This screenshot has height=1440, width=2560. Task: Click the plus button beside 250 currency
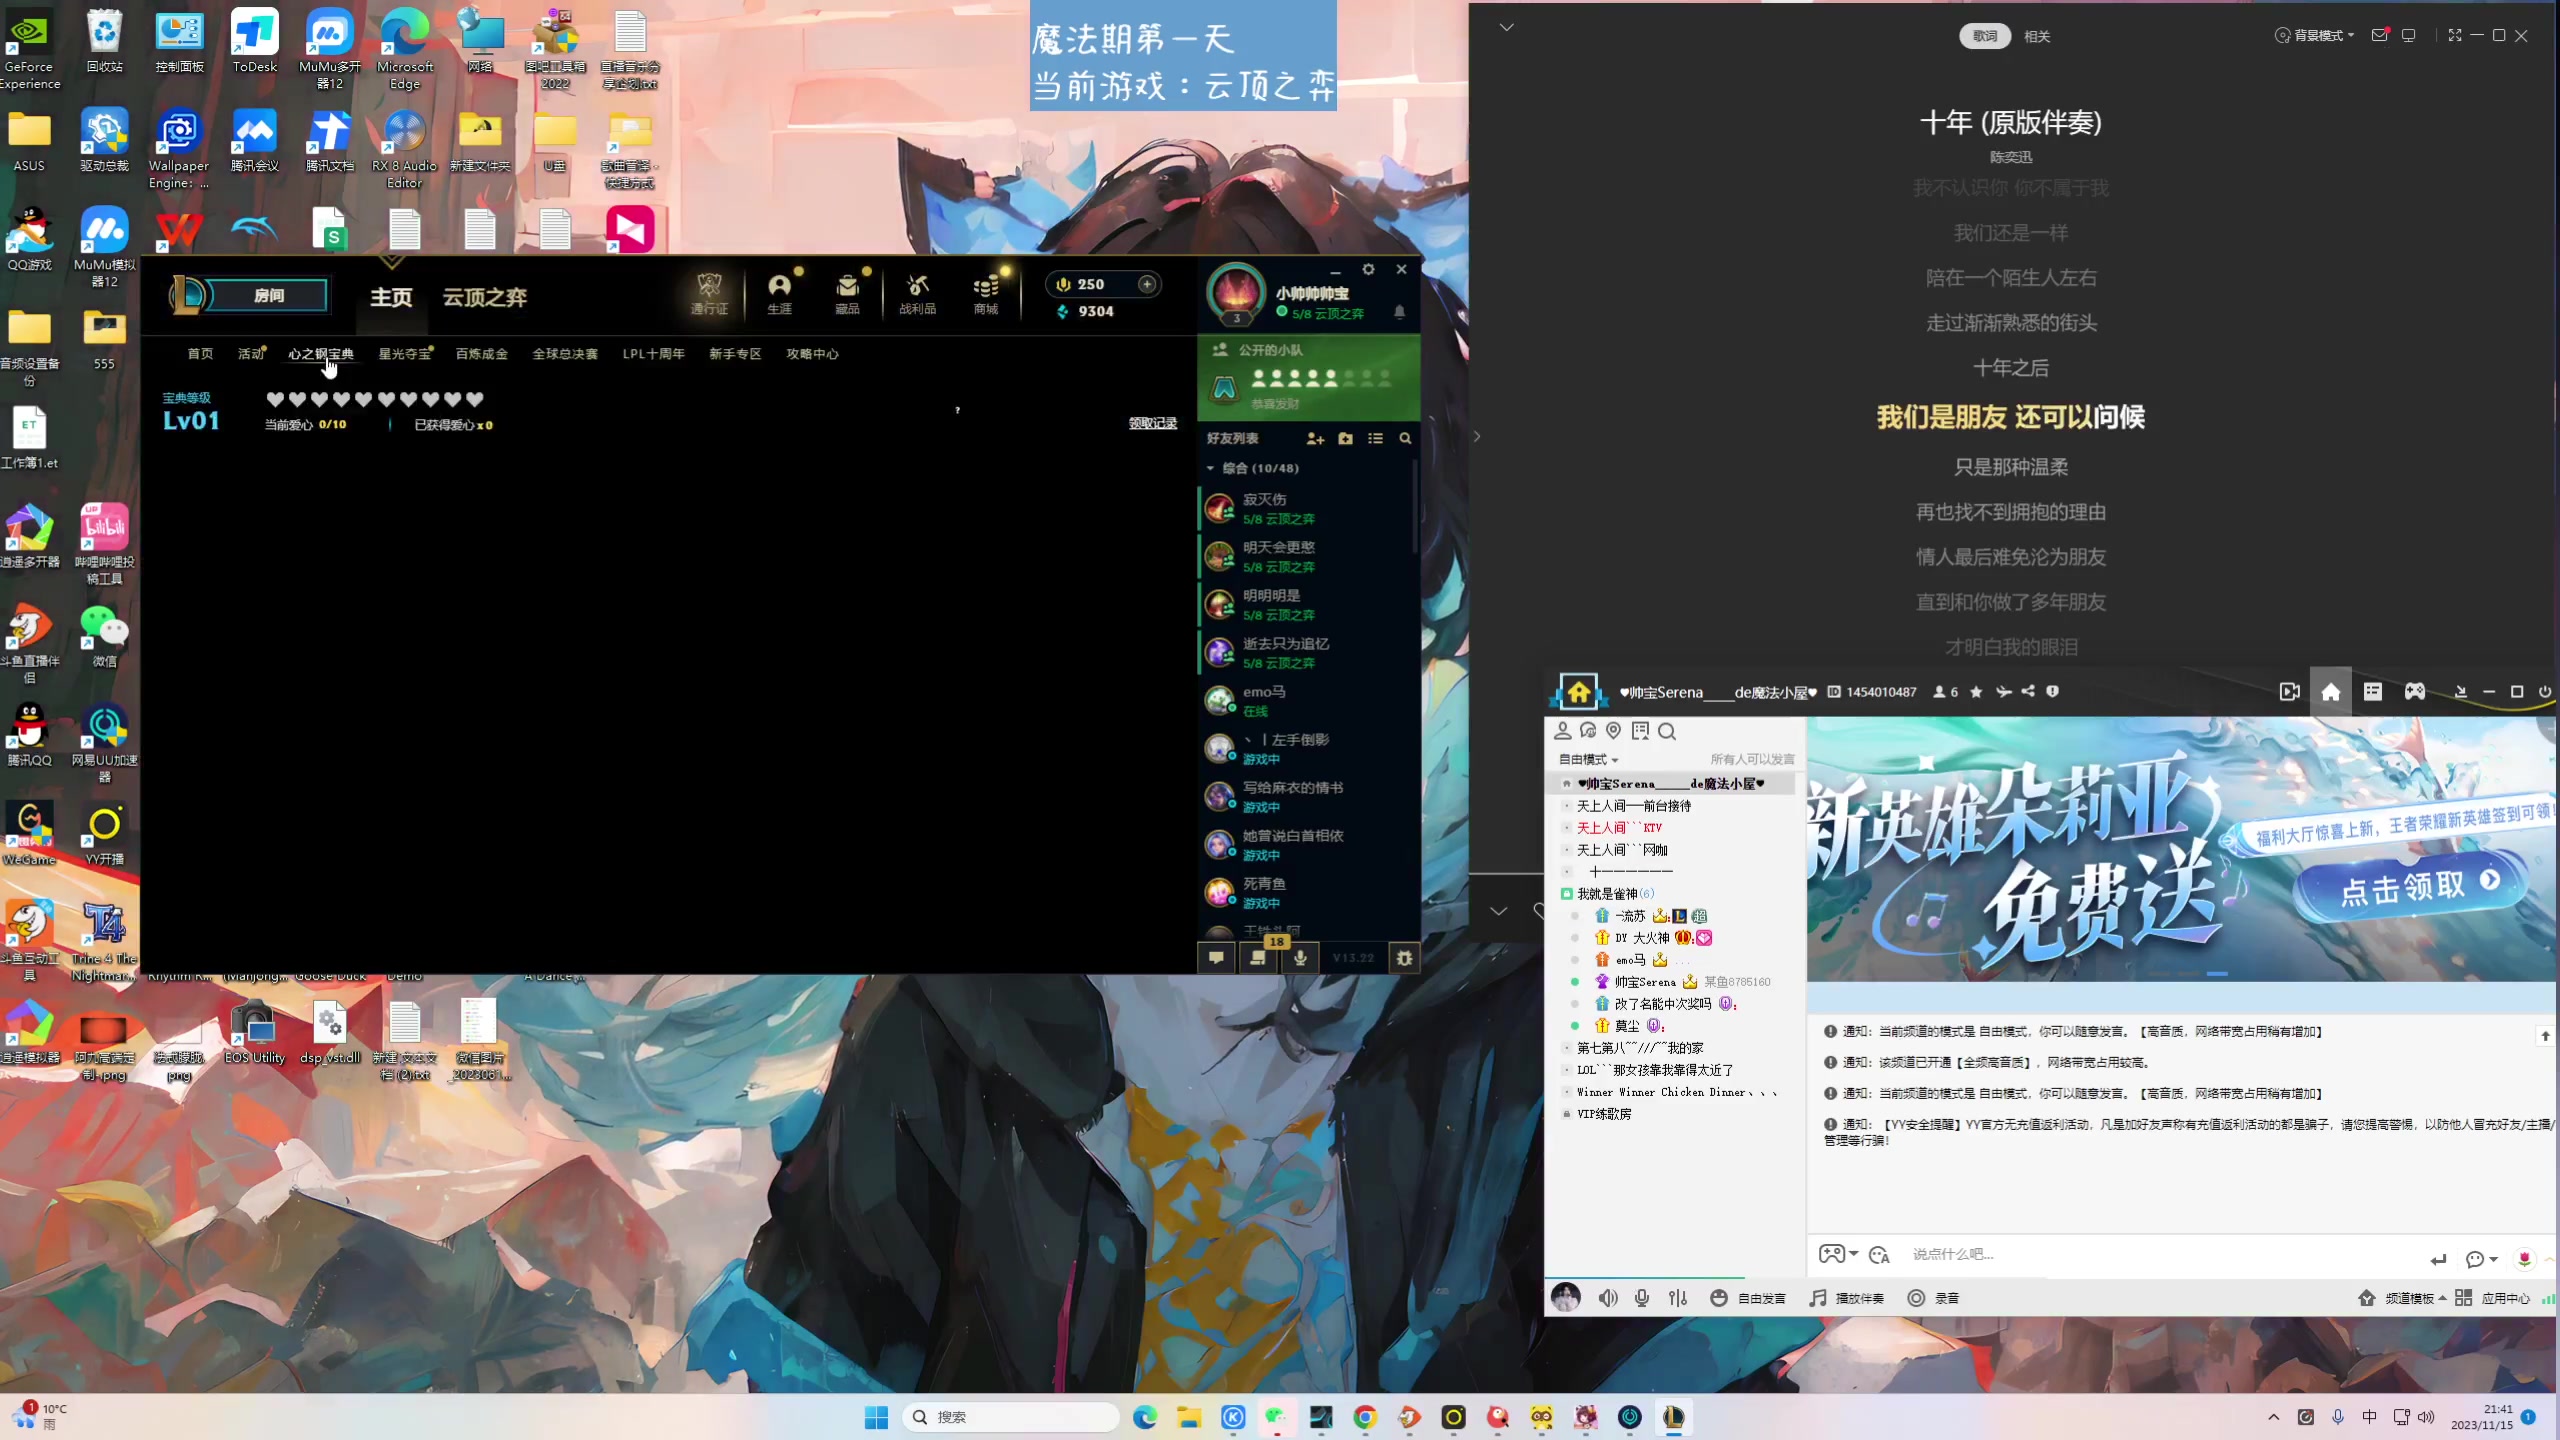(x=1147, y=284)
